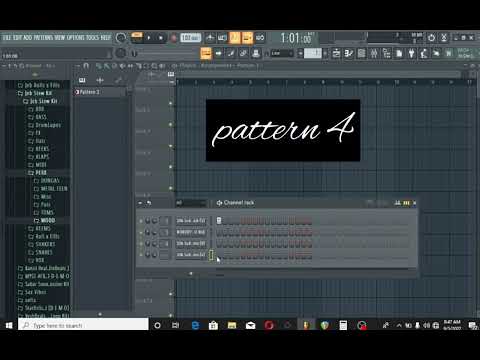Enable auto scrolling arrow icon
The width and height of the screenshot is (480, 360).
[x=219, y=53]
